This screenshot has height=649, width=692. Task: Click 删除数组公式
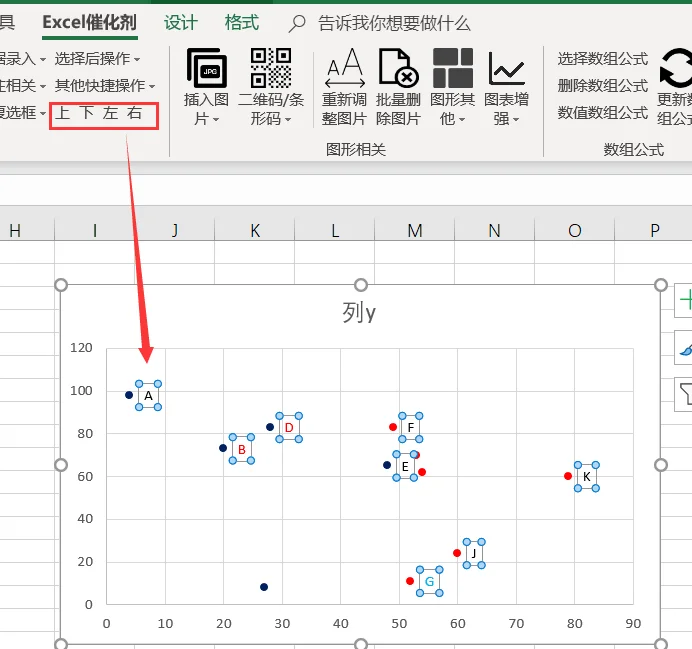(602, 86)
